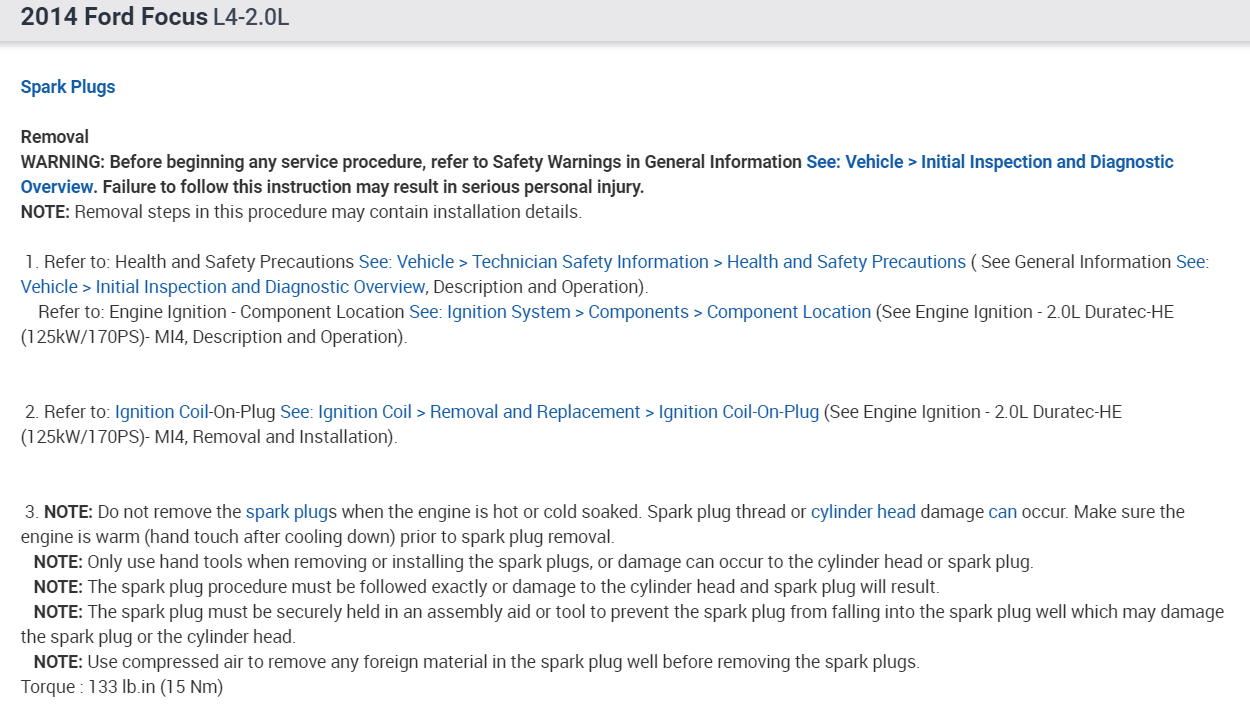This screenshot has height=709, width=1250.
Task: Follow the WARNING's Initial Inspection and Diagnostic Overview link
Action: coord(989,162)
